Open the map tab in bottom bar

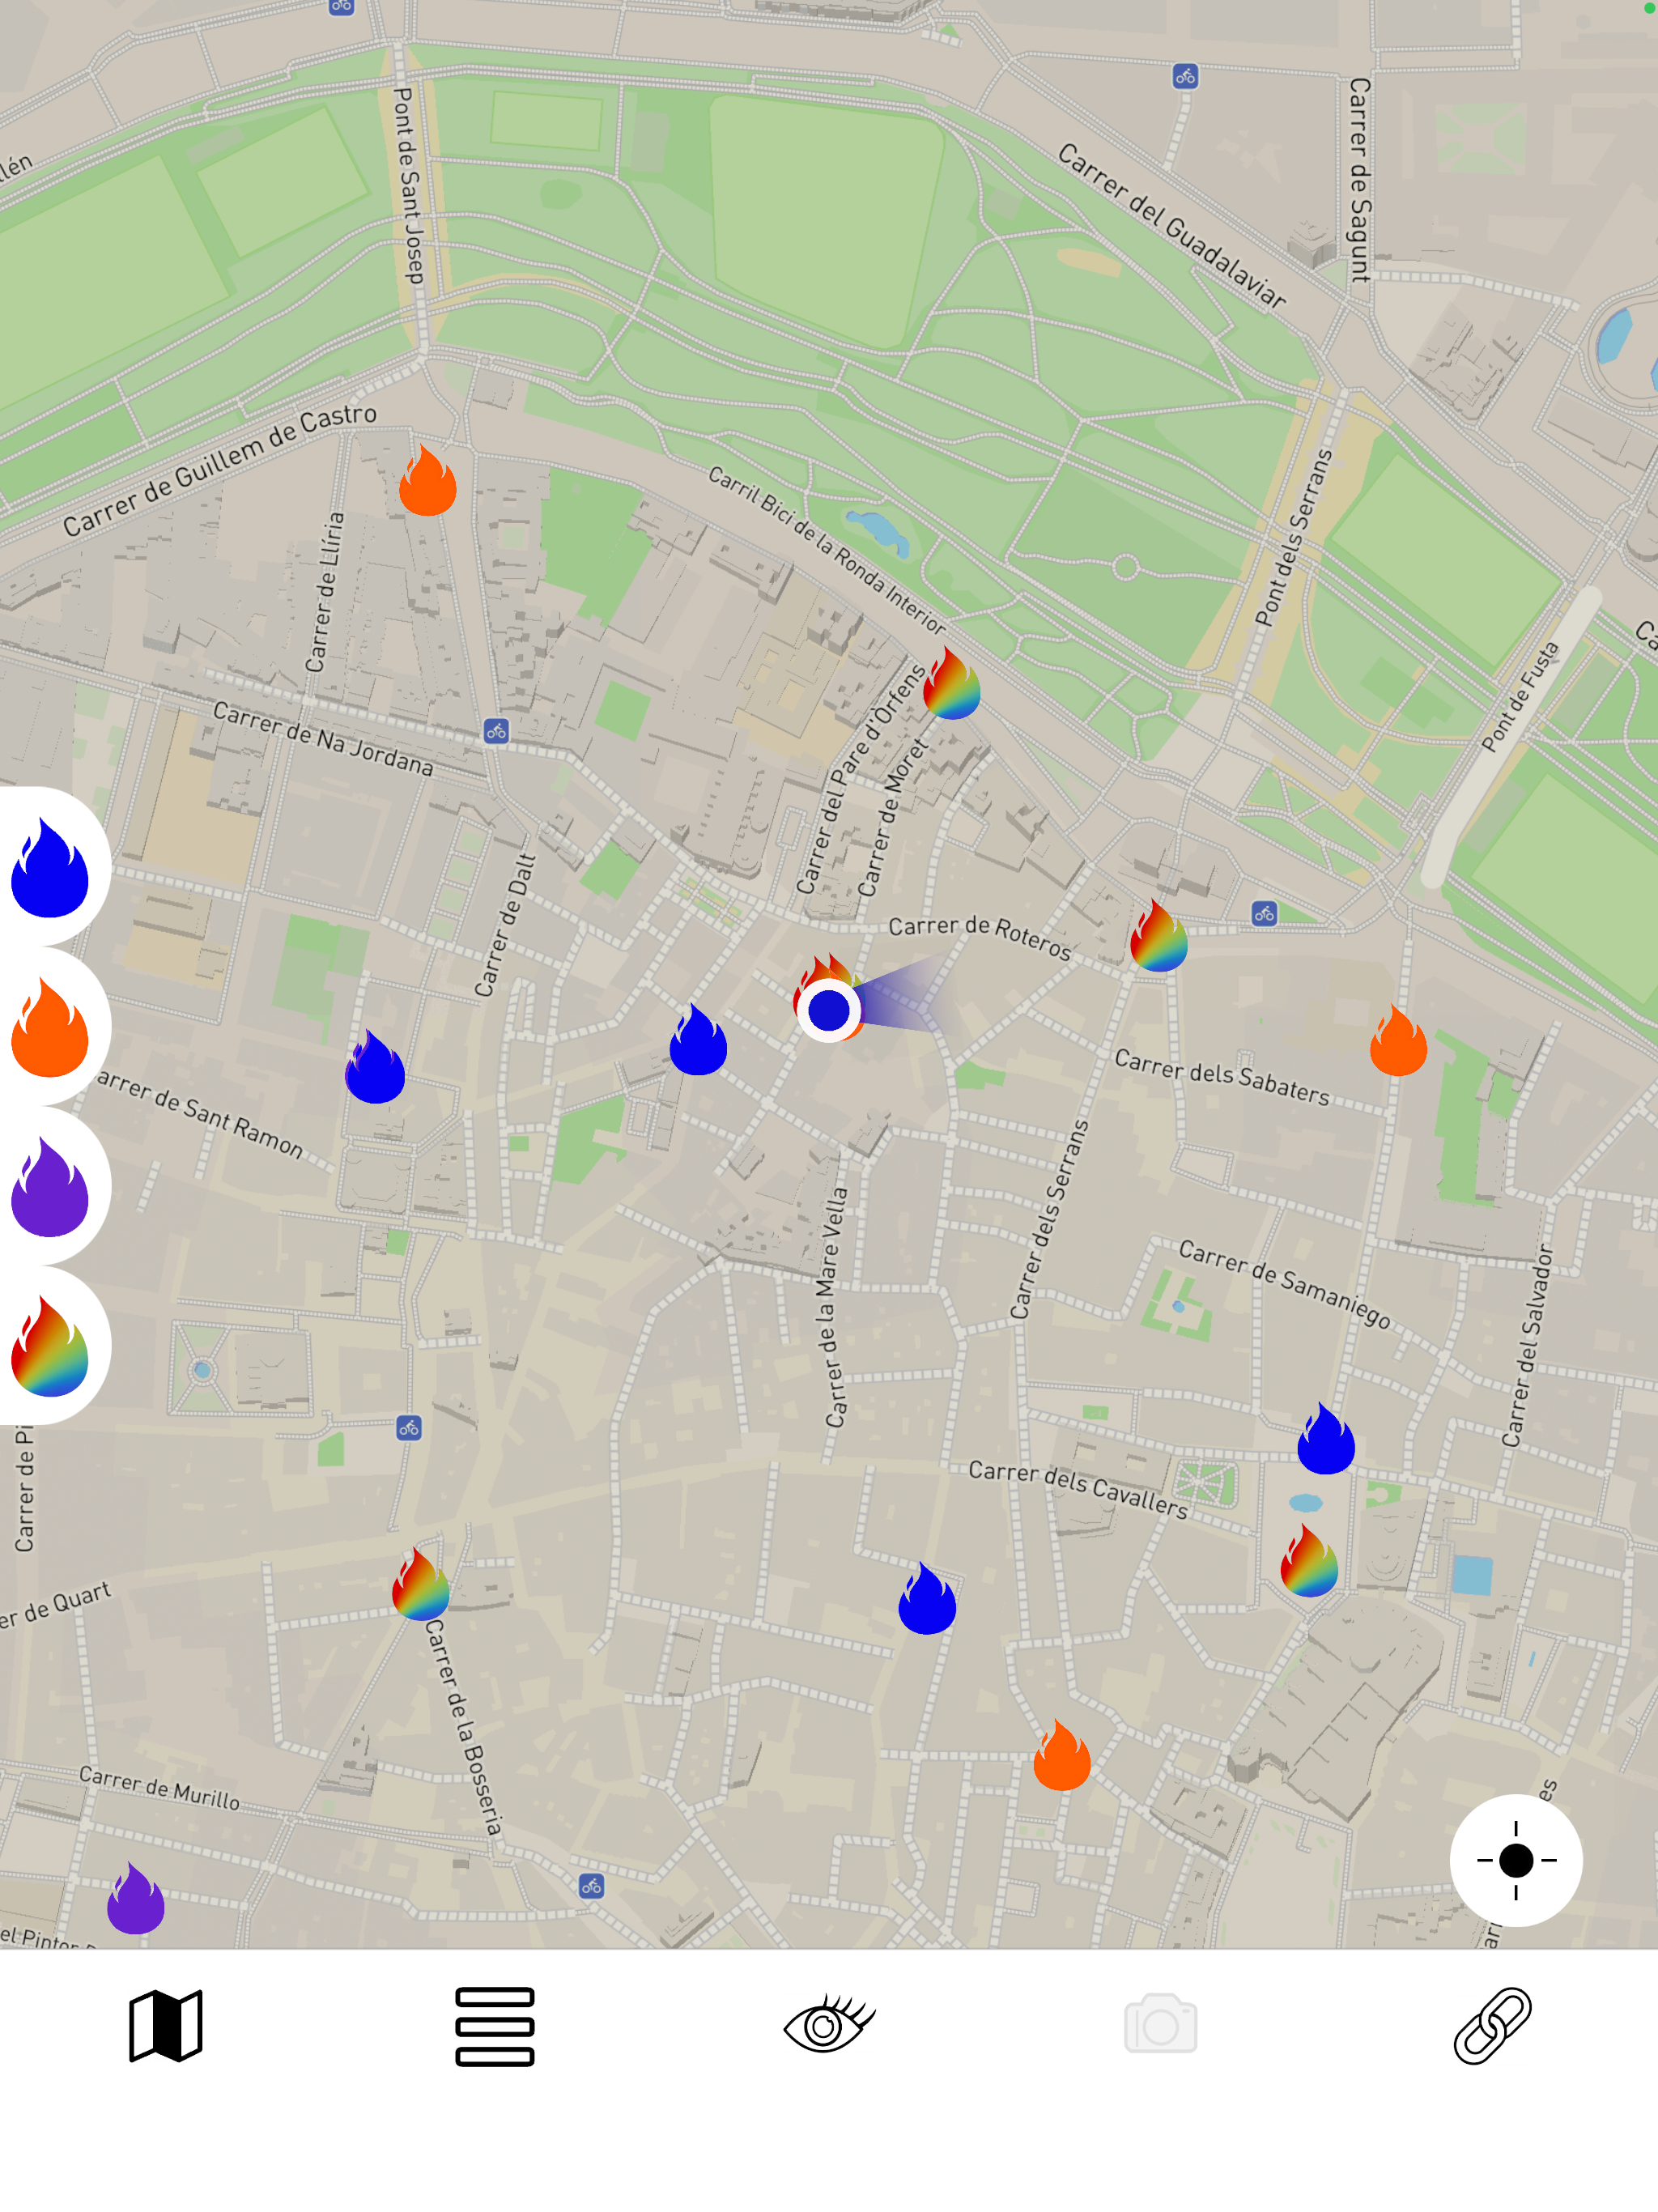pyautogui.click(x=166, y=2026)
